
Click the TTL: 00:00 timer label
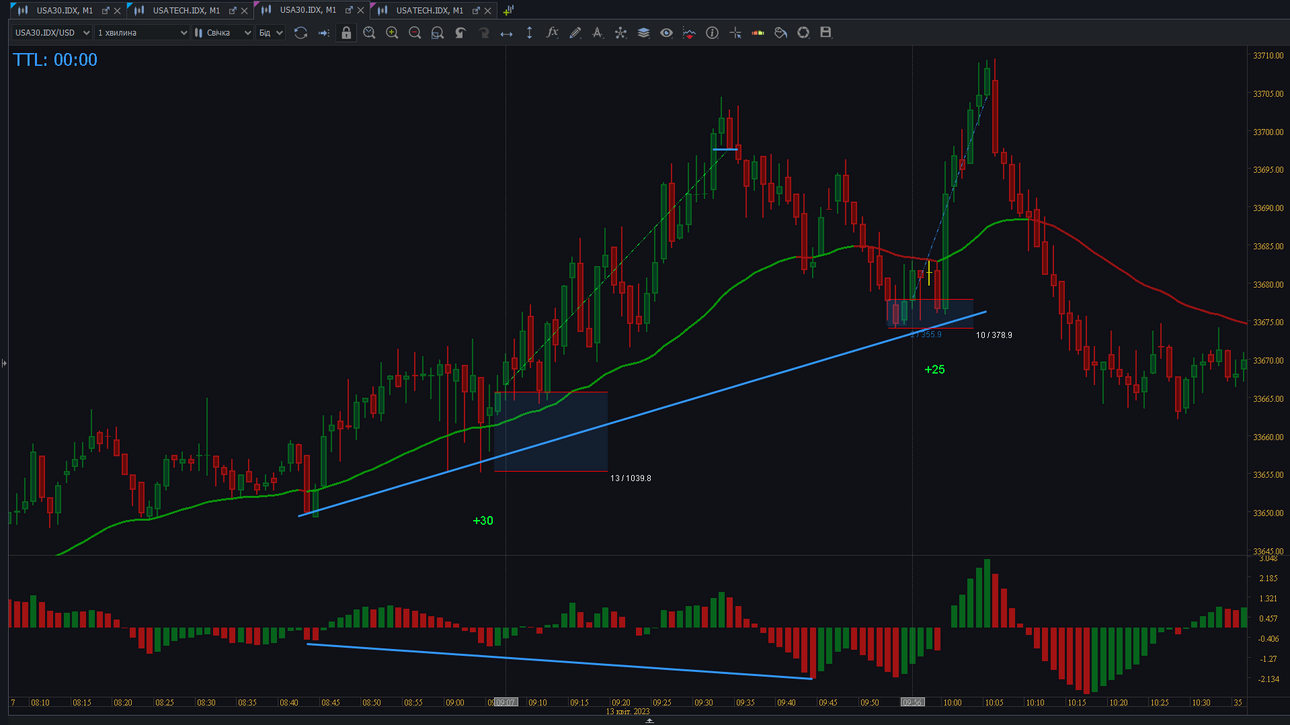point(55,60)
